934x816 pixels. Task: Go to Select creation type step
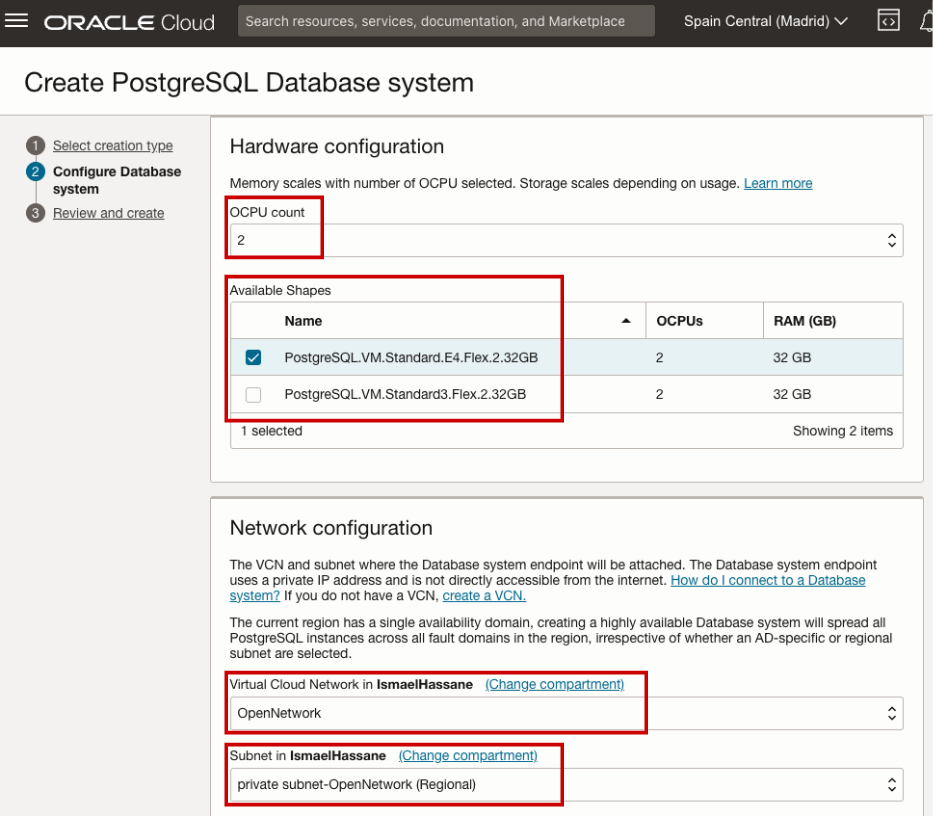(x=113, y=146)
